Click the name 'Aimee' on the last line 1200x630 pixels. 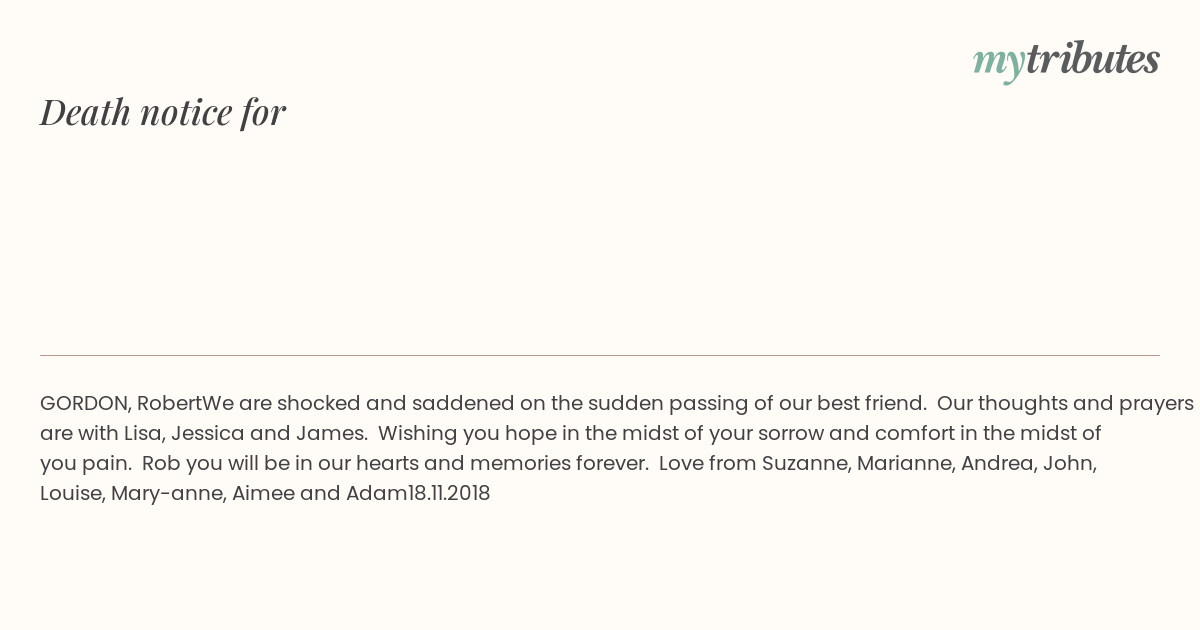click(x=262, y=494)
